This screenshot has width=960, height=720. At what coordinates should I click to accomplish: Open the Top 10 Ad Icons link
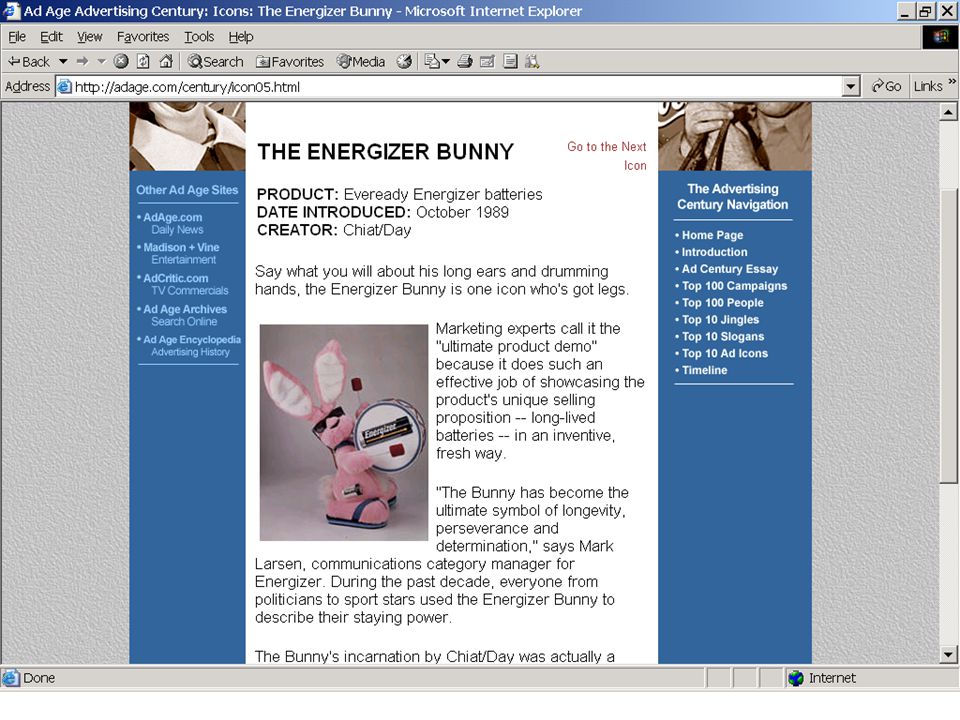pos(725,353)
